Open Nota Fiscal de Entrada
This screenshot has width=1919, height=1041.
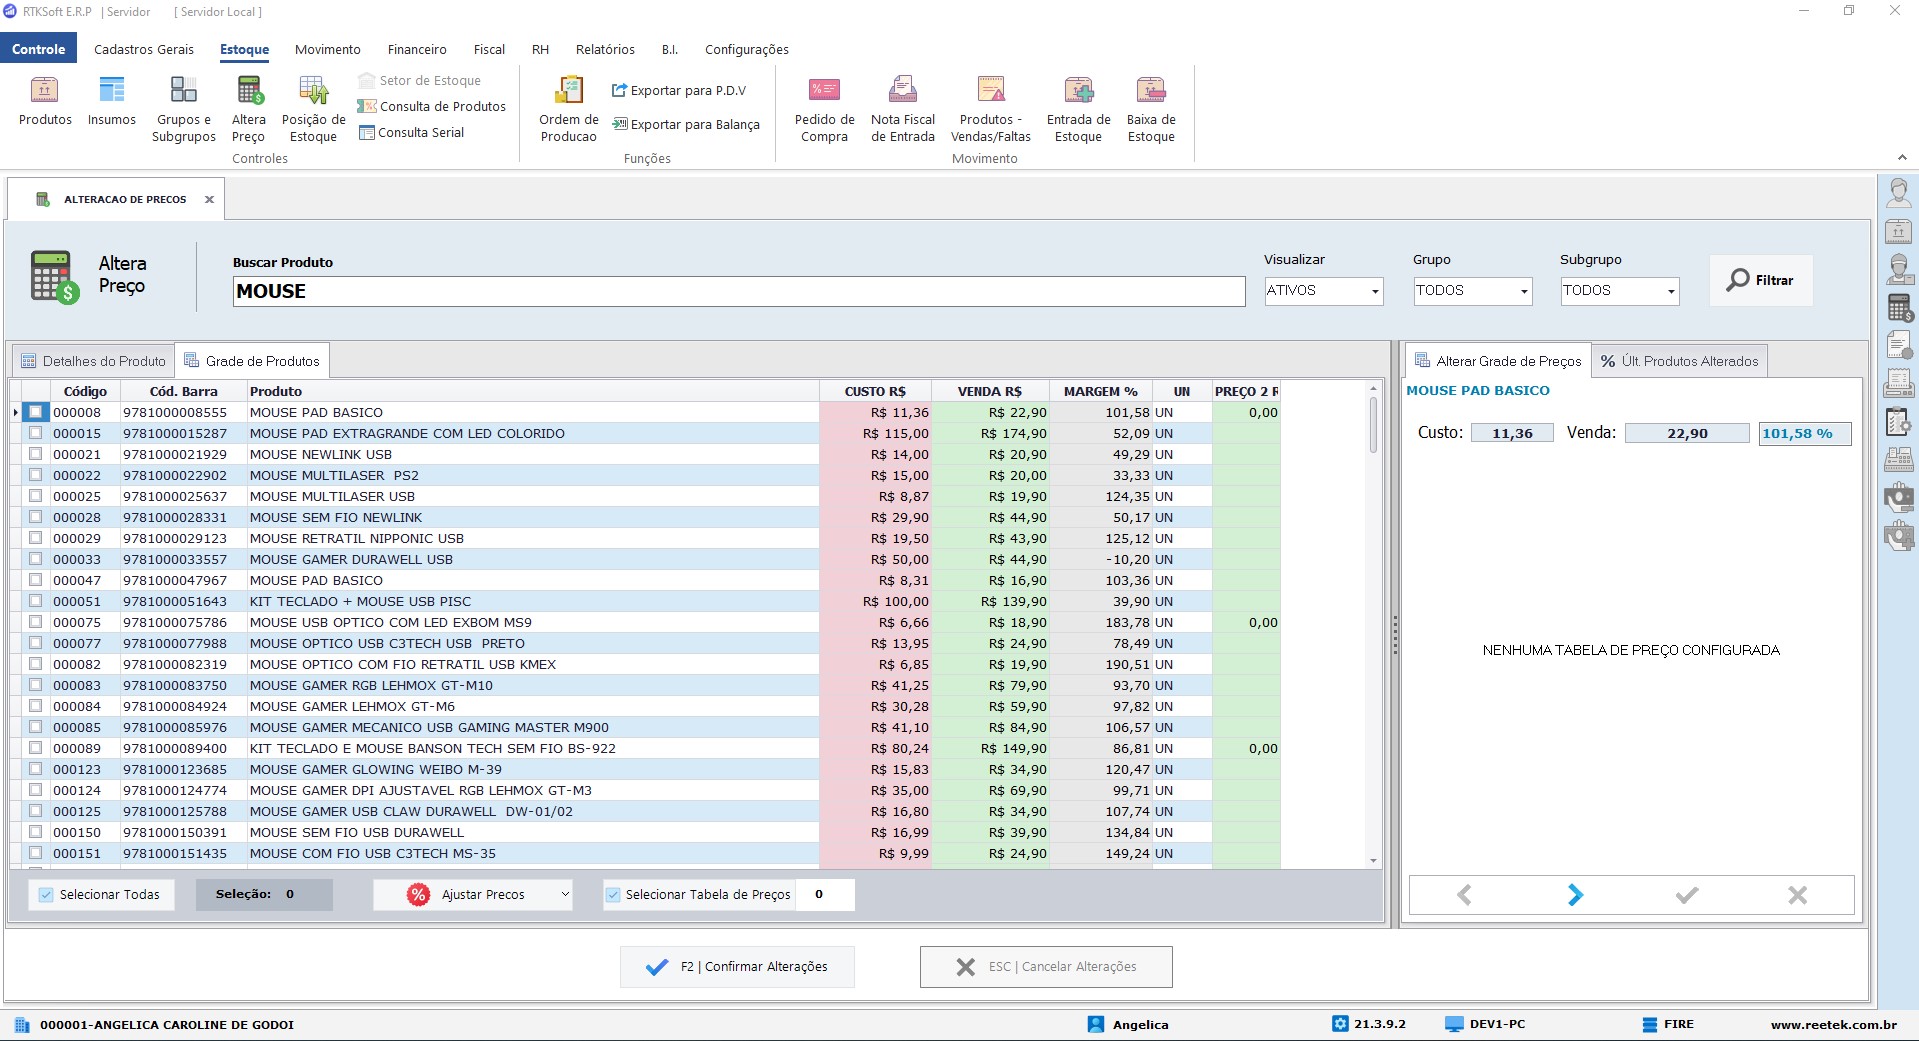point(903,109)
